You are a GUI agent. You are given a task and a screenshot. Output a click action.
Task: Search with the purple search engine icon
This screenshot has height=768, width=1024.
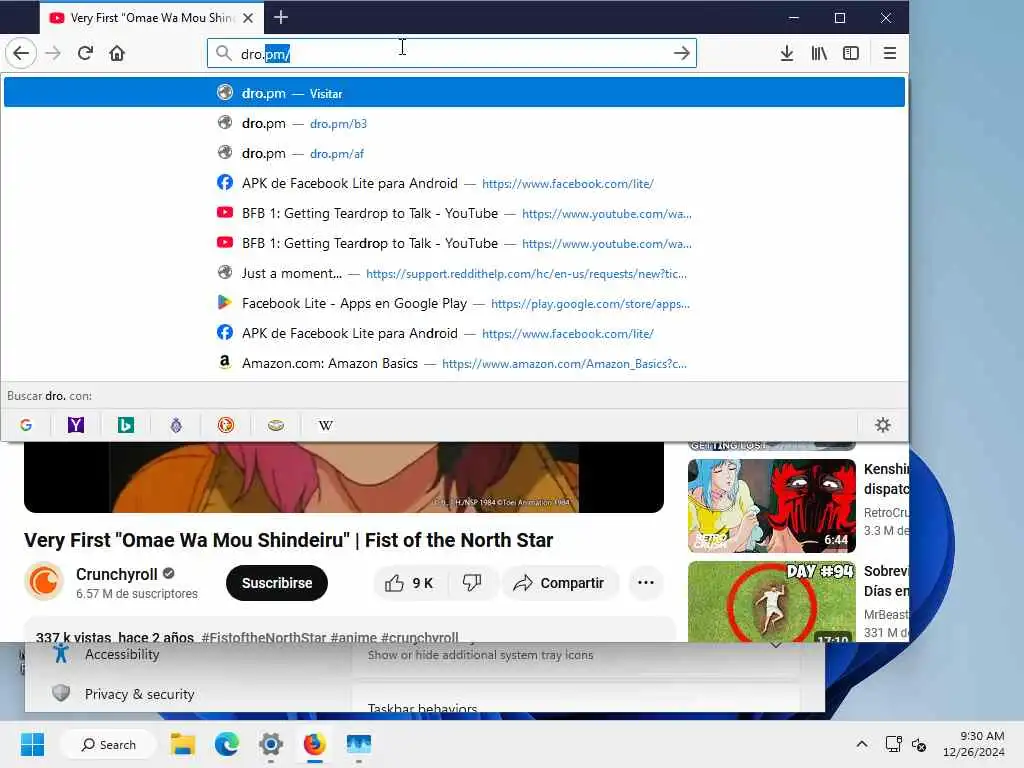click(176, 425)
